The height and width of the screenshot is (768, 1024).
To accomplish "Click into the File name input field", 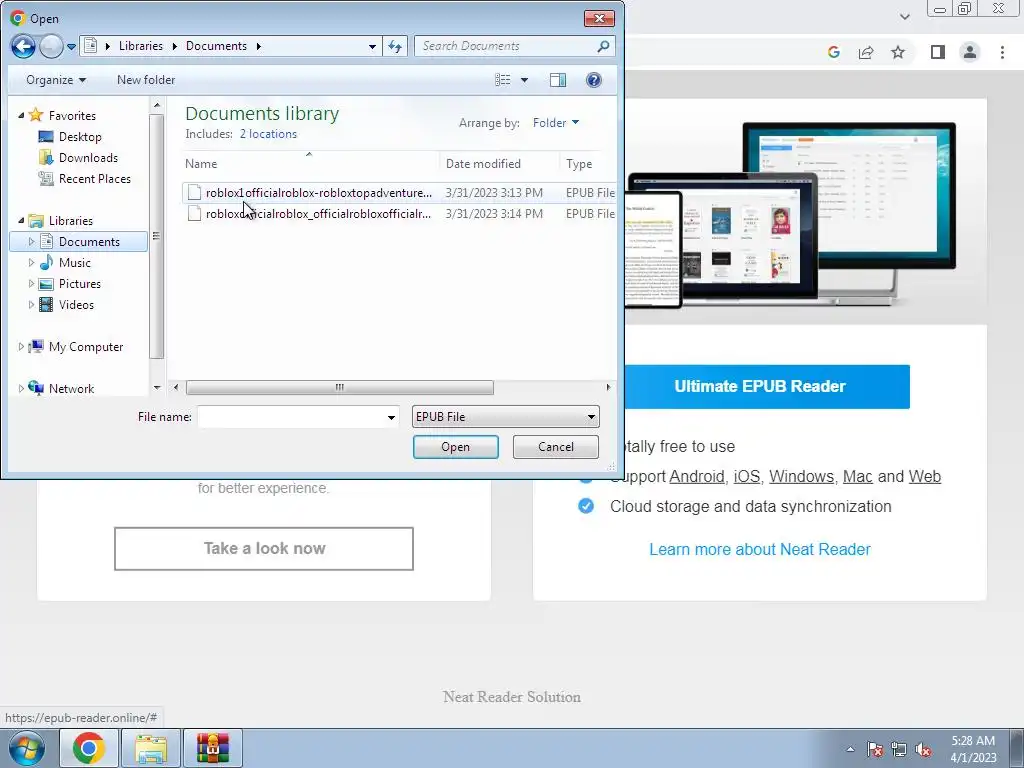I will click(x=292, y=417).
